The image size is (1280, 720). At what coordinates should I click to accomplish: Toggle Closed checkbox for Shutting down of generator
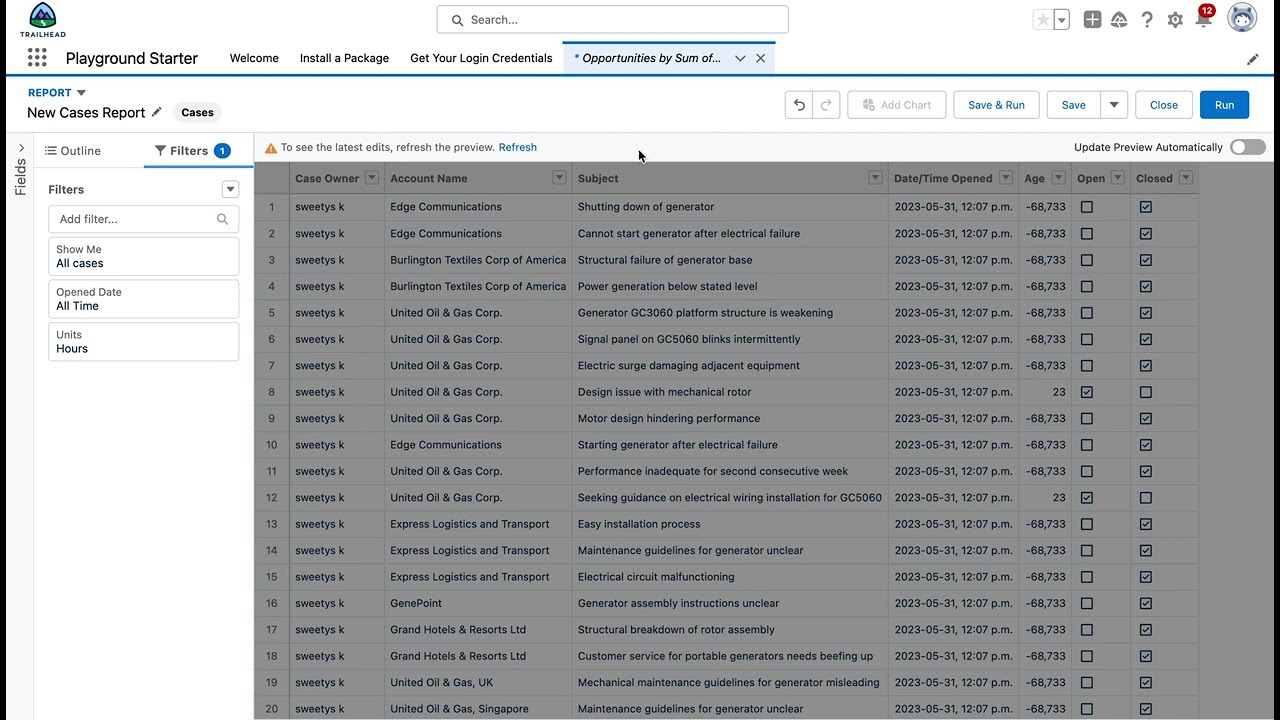[1146, 207]
